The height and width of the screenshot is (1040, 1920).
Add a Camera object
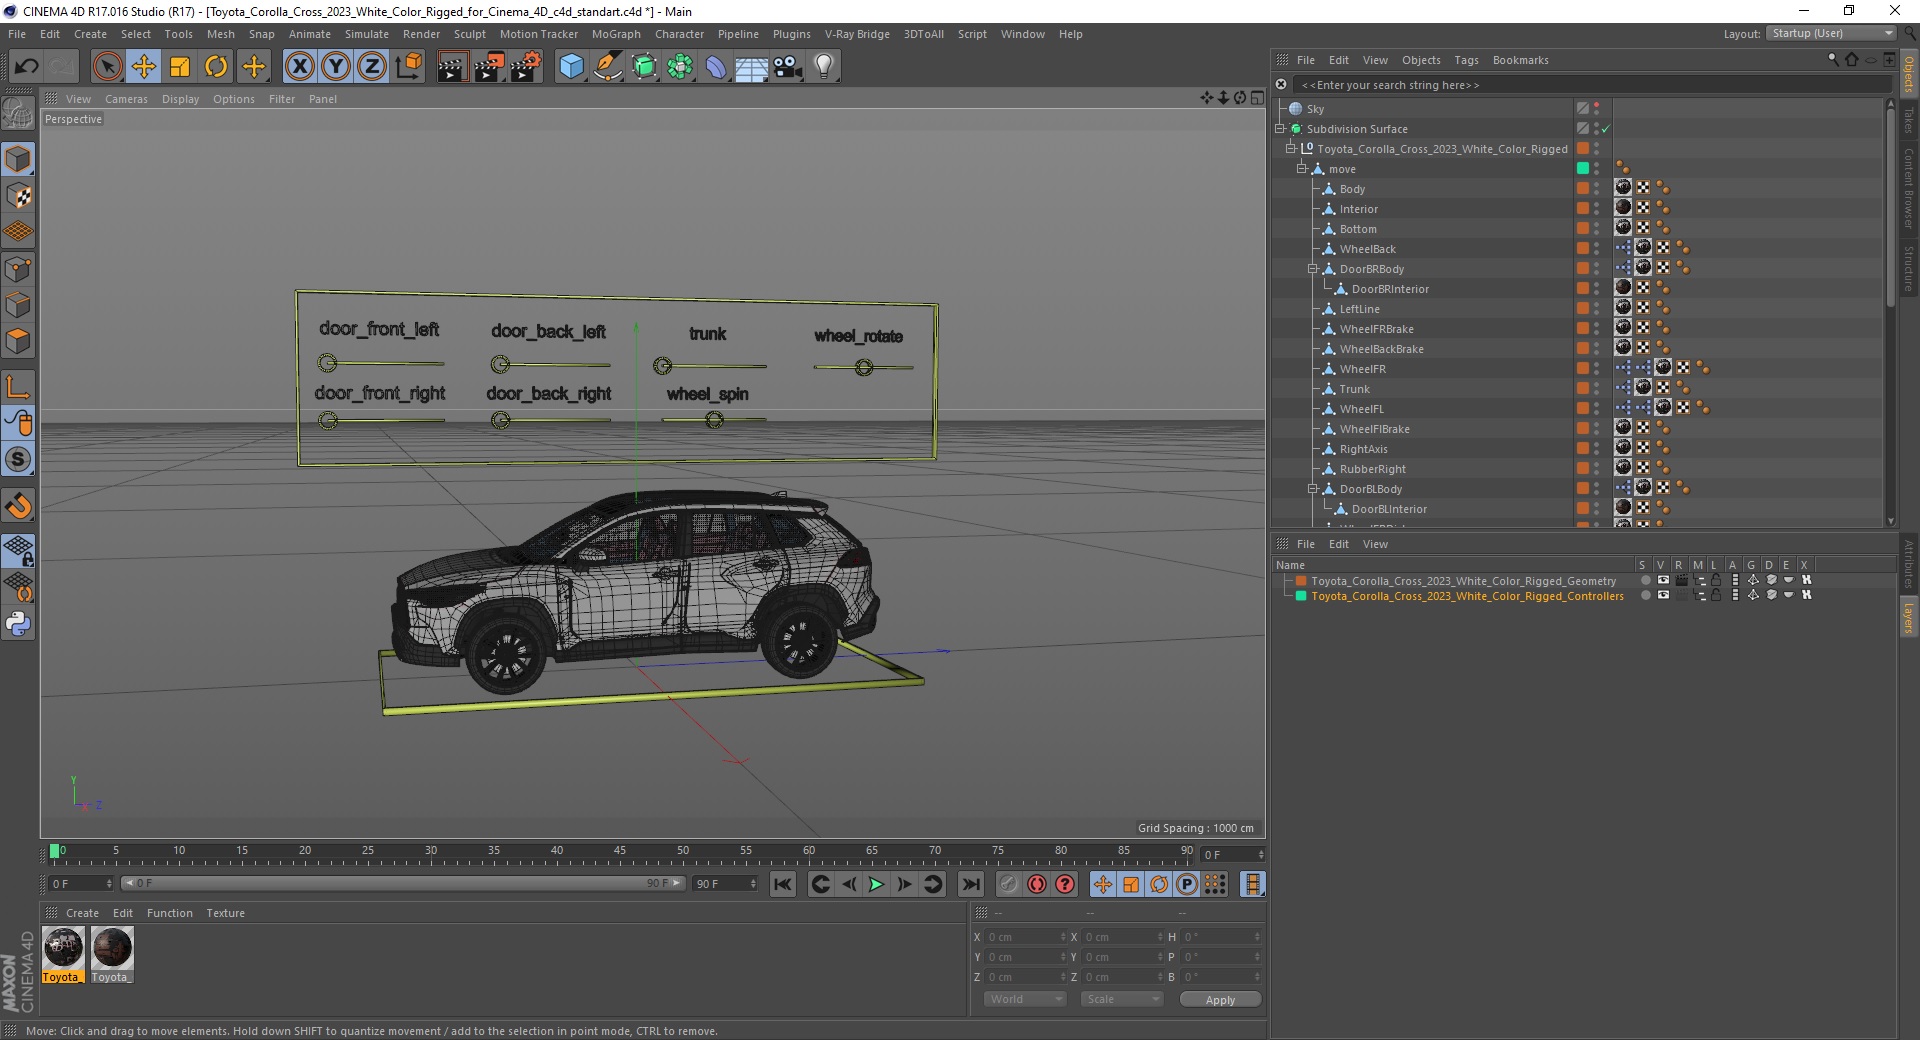788,67
